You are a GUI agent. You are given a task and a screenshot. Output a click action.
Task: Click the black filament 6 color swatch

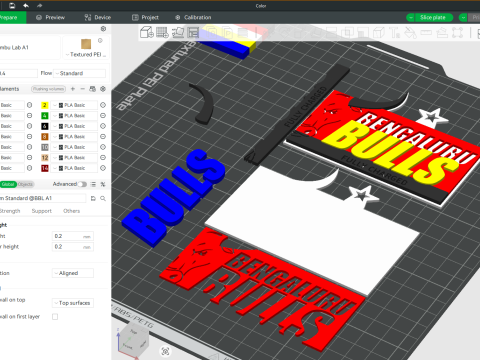[45, 126]
